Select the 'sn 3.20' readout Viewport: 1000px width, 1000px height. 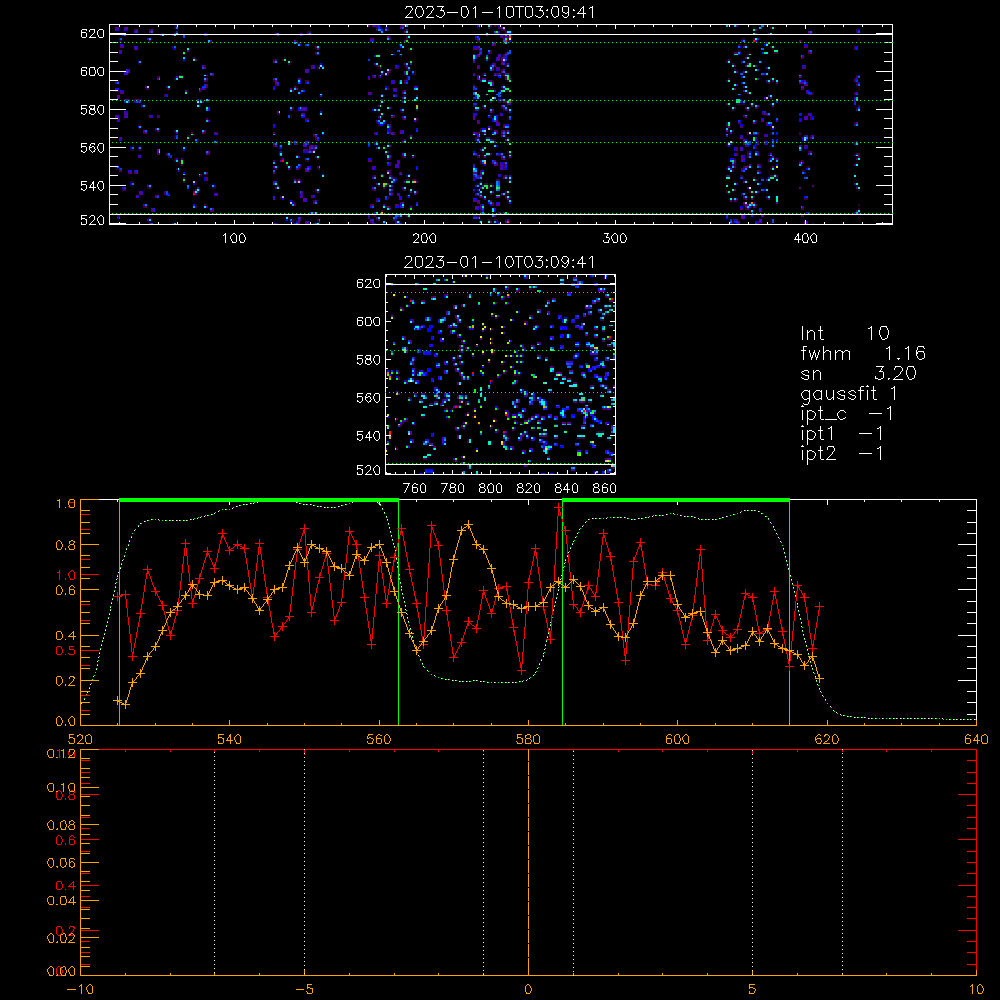pos(858,373)
